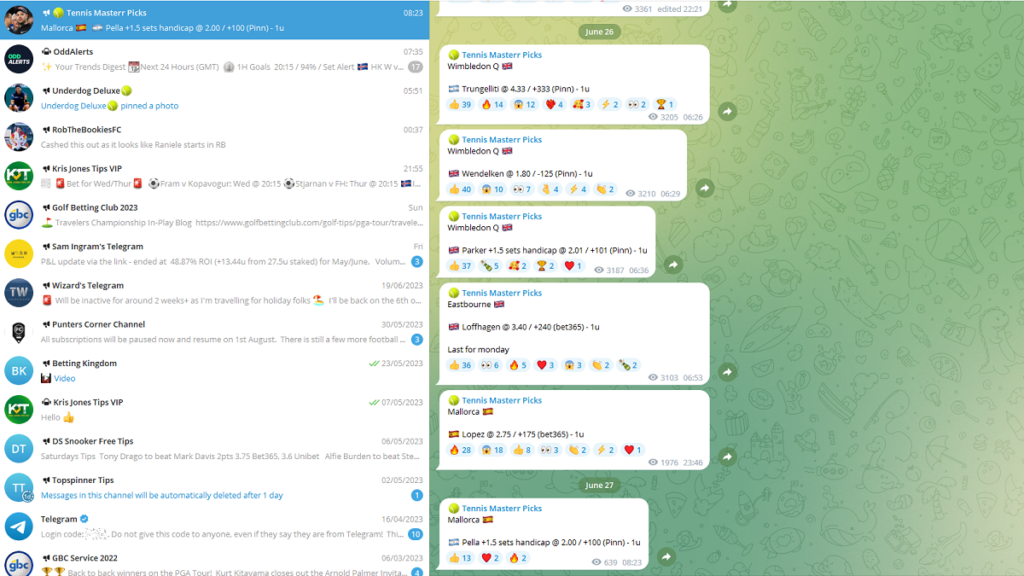Add scream 12 reaction on Trungelliti message

pyautogui.click(x=524, y=104)
